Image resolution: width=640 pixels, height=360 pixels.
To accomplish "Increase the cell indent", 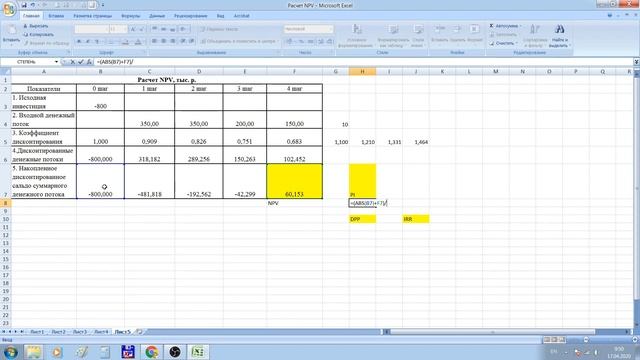I will coord(191,42).
